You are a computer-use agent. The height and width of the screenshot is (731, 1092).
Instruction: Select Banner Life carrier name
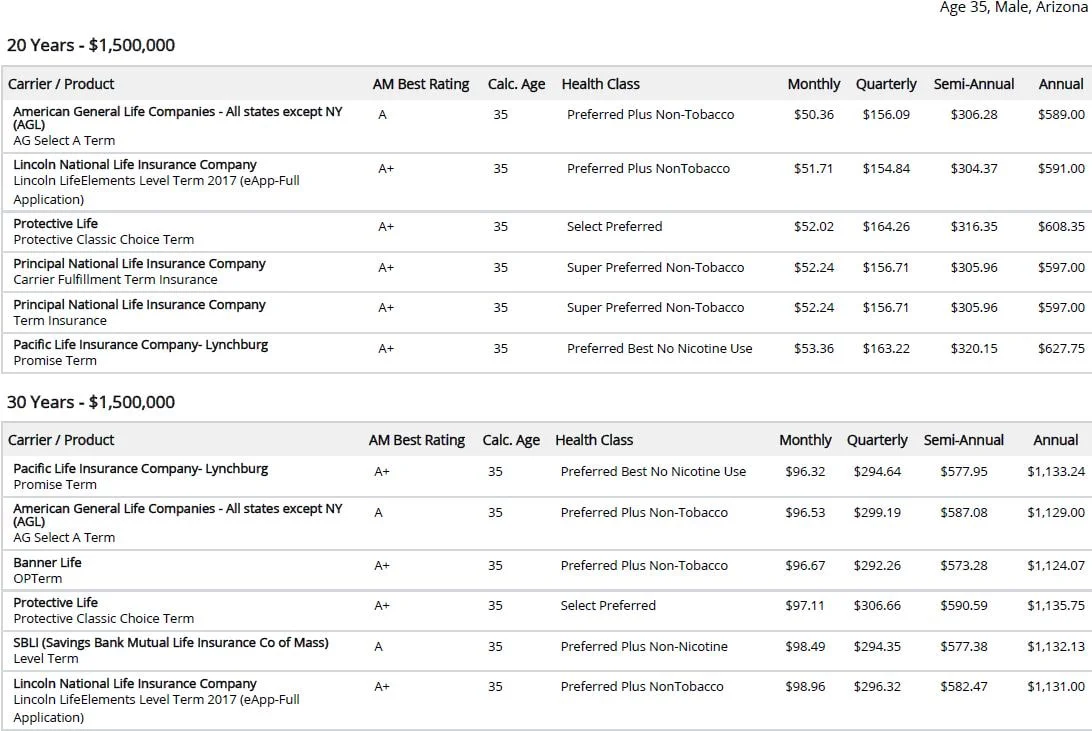point(47,563)
